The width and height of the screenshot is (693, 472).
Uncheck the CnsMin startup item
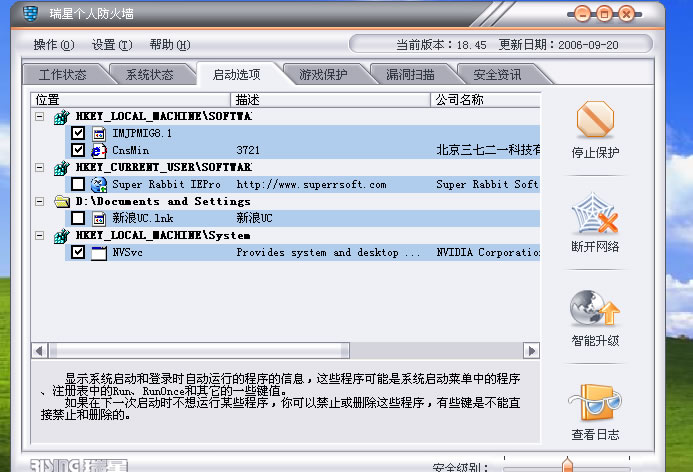[x=78, y=150]
